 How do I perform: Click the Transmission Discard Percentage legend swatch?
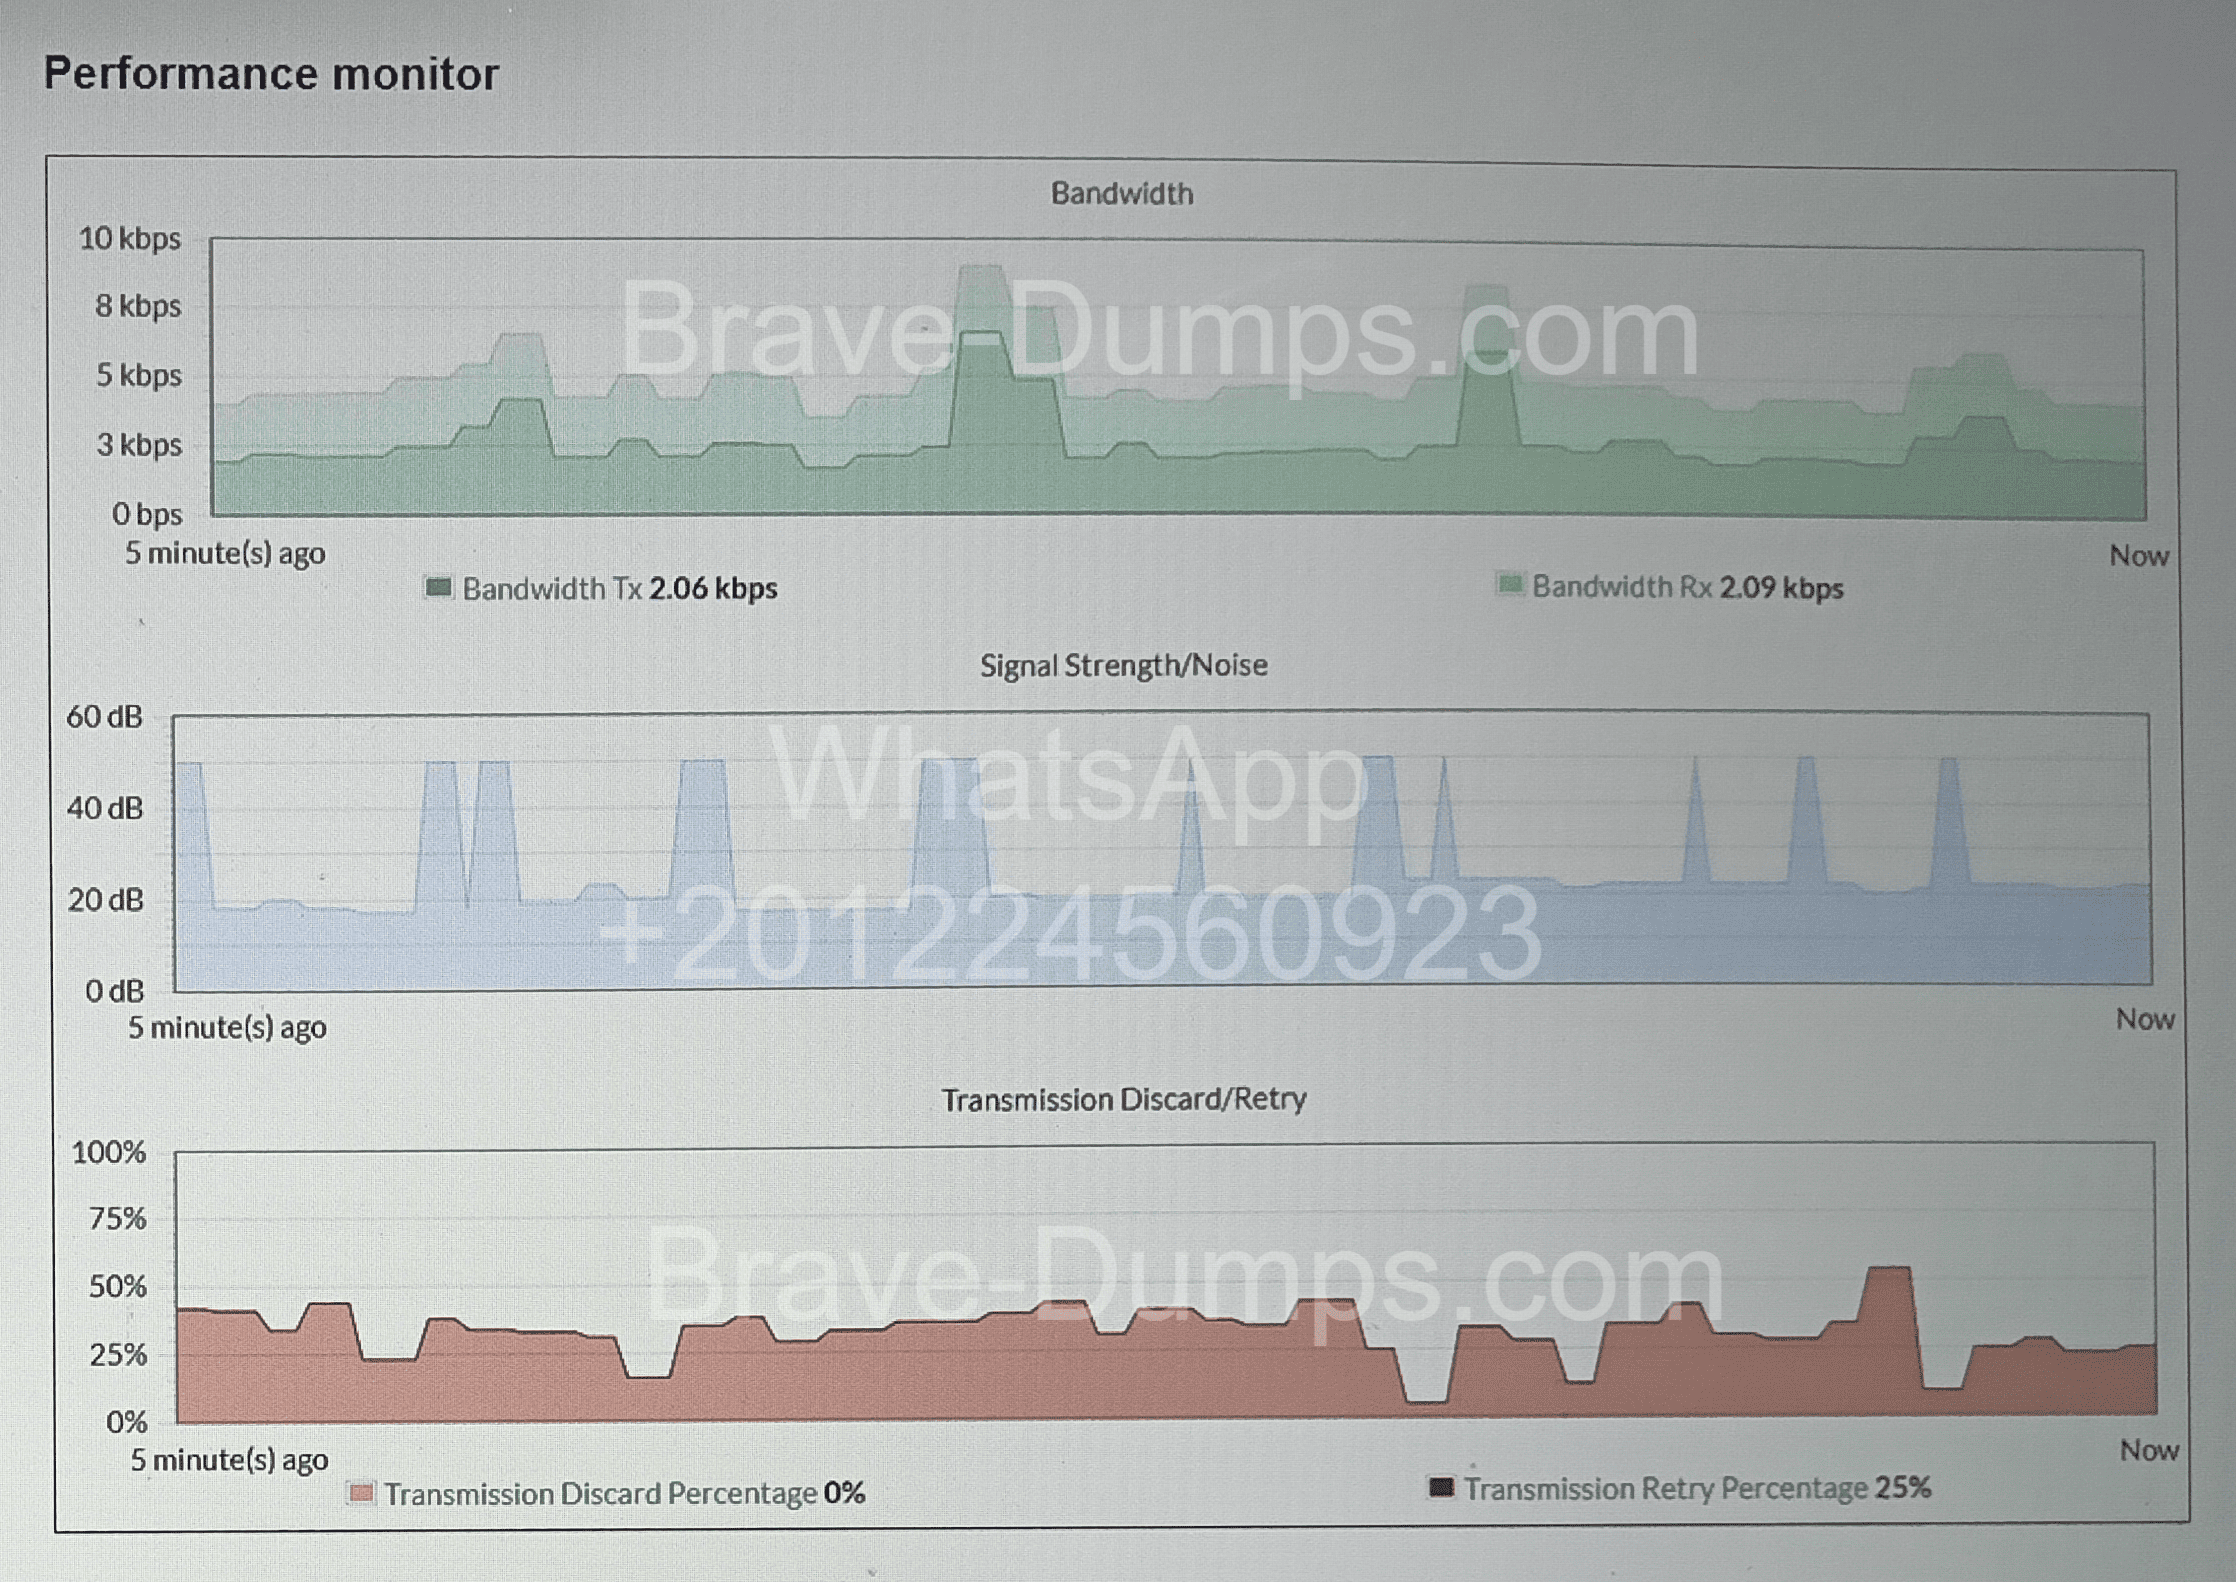pos(361,1493)
